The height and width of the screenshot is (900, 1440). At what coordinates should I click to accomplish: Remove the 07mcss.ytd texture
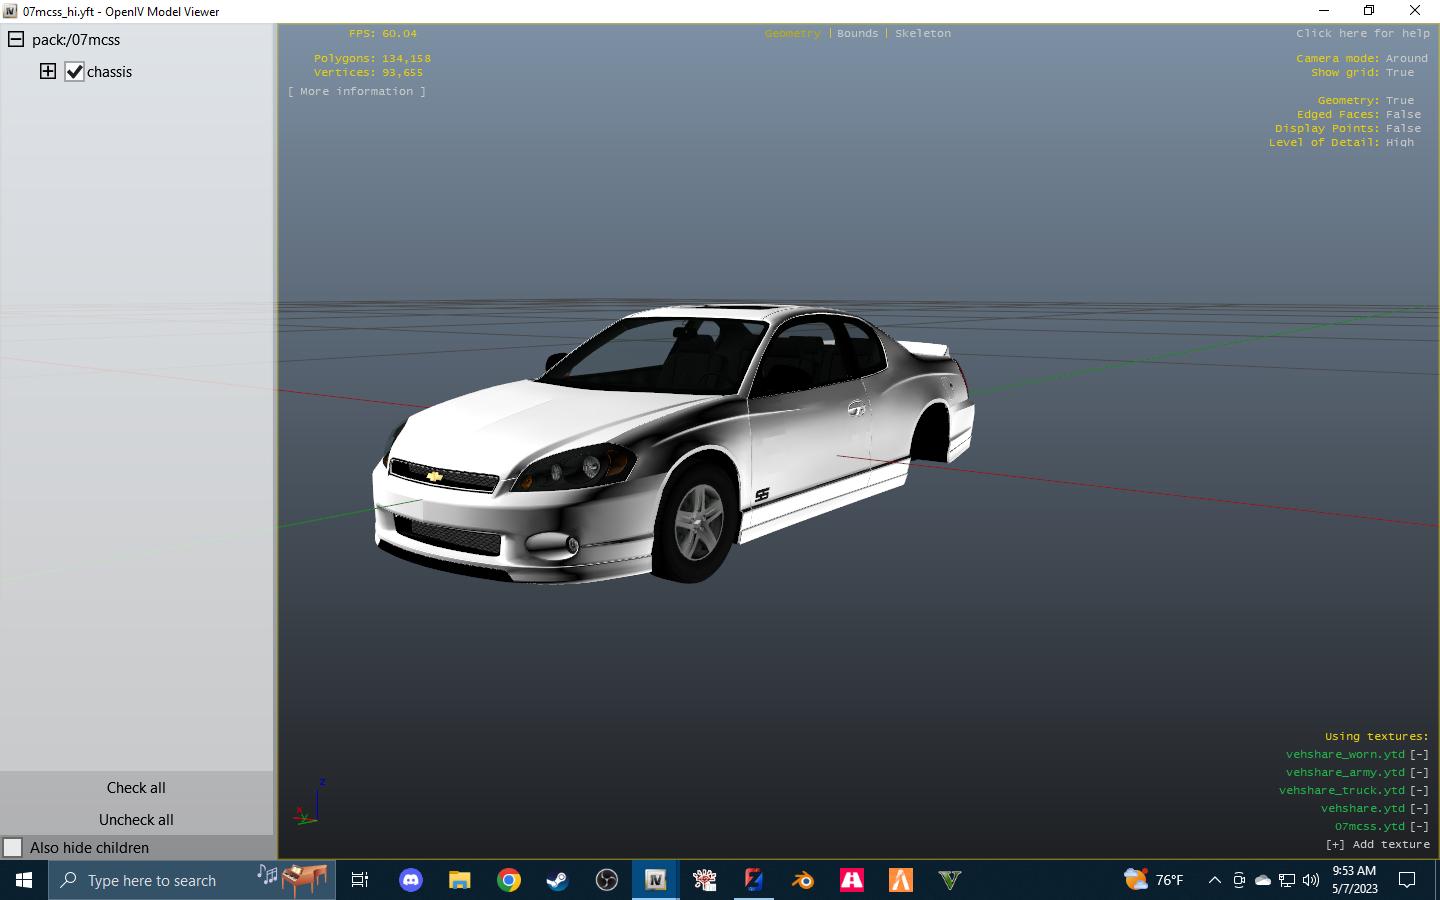click(x=1418, y=826)
